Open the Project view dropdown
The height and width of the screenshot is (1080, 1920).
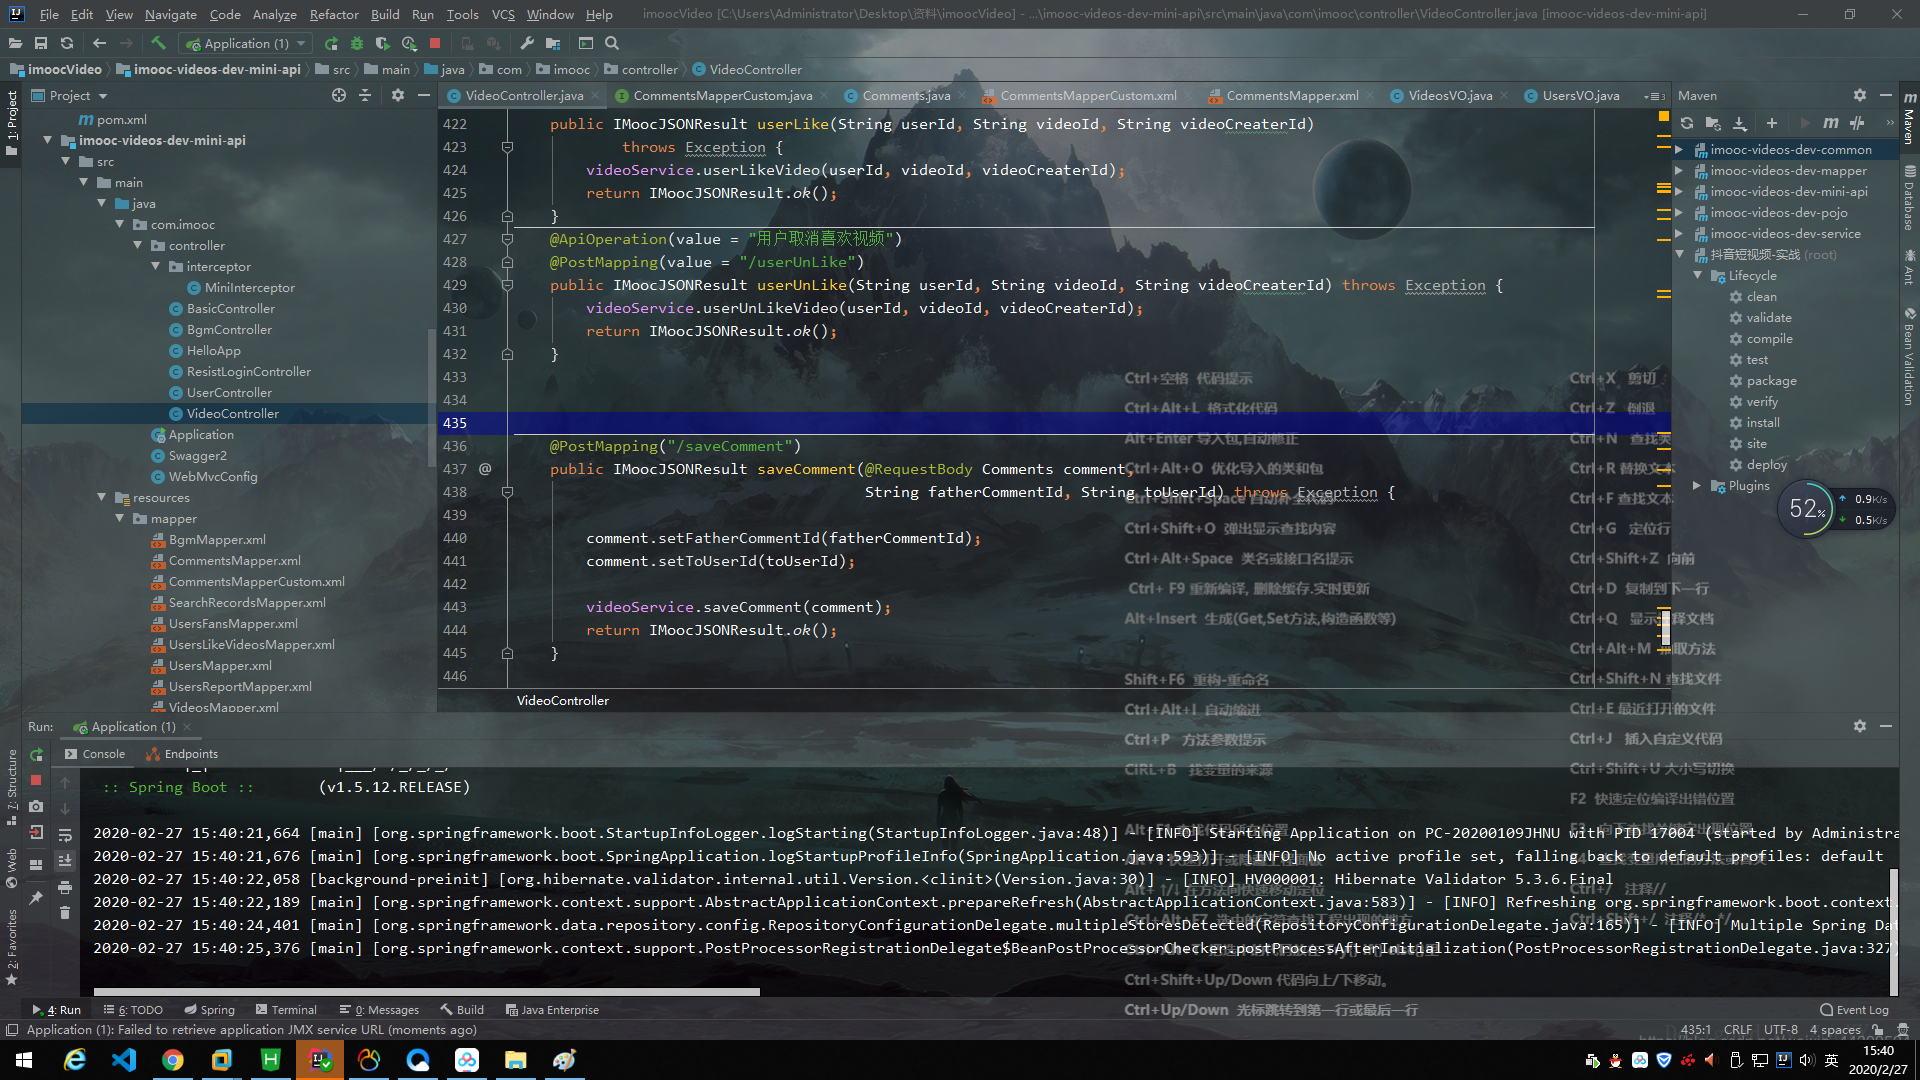pyautogui.click(x=78, y=95)
